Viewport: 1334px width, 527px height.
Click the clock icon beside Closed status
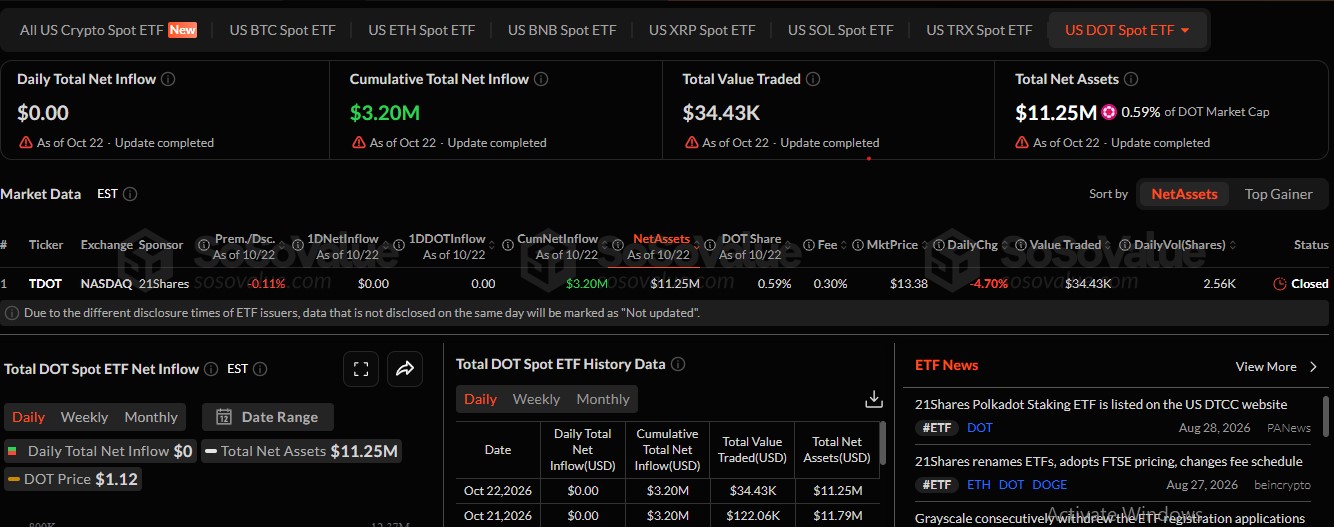1280,284
